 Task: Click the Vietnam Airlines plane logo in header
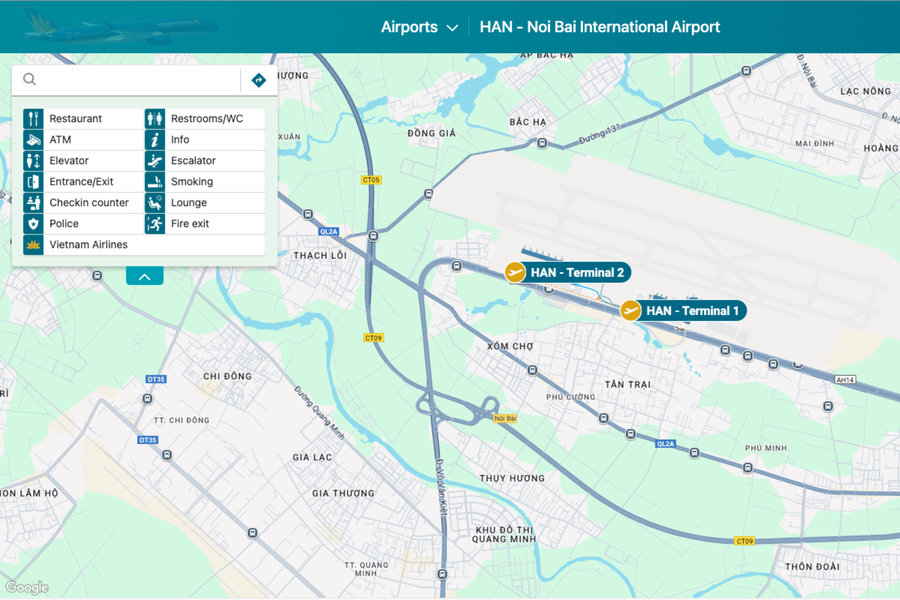click(122, 27)
